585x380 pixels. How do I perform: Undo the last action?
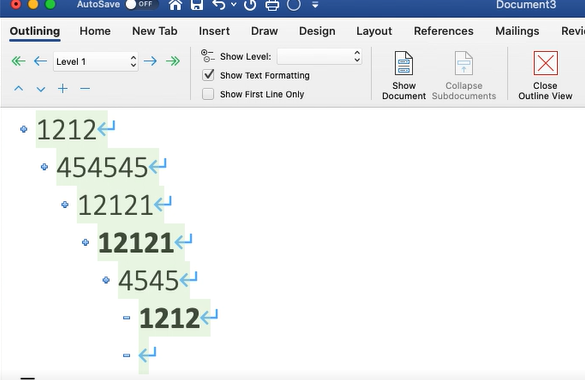click(219, 5)
